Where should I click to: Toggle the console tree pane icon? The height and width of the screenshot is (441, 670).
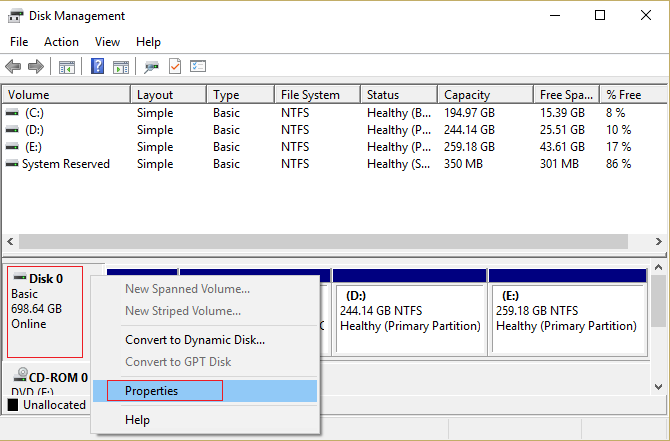coord(67,67)
